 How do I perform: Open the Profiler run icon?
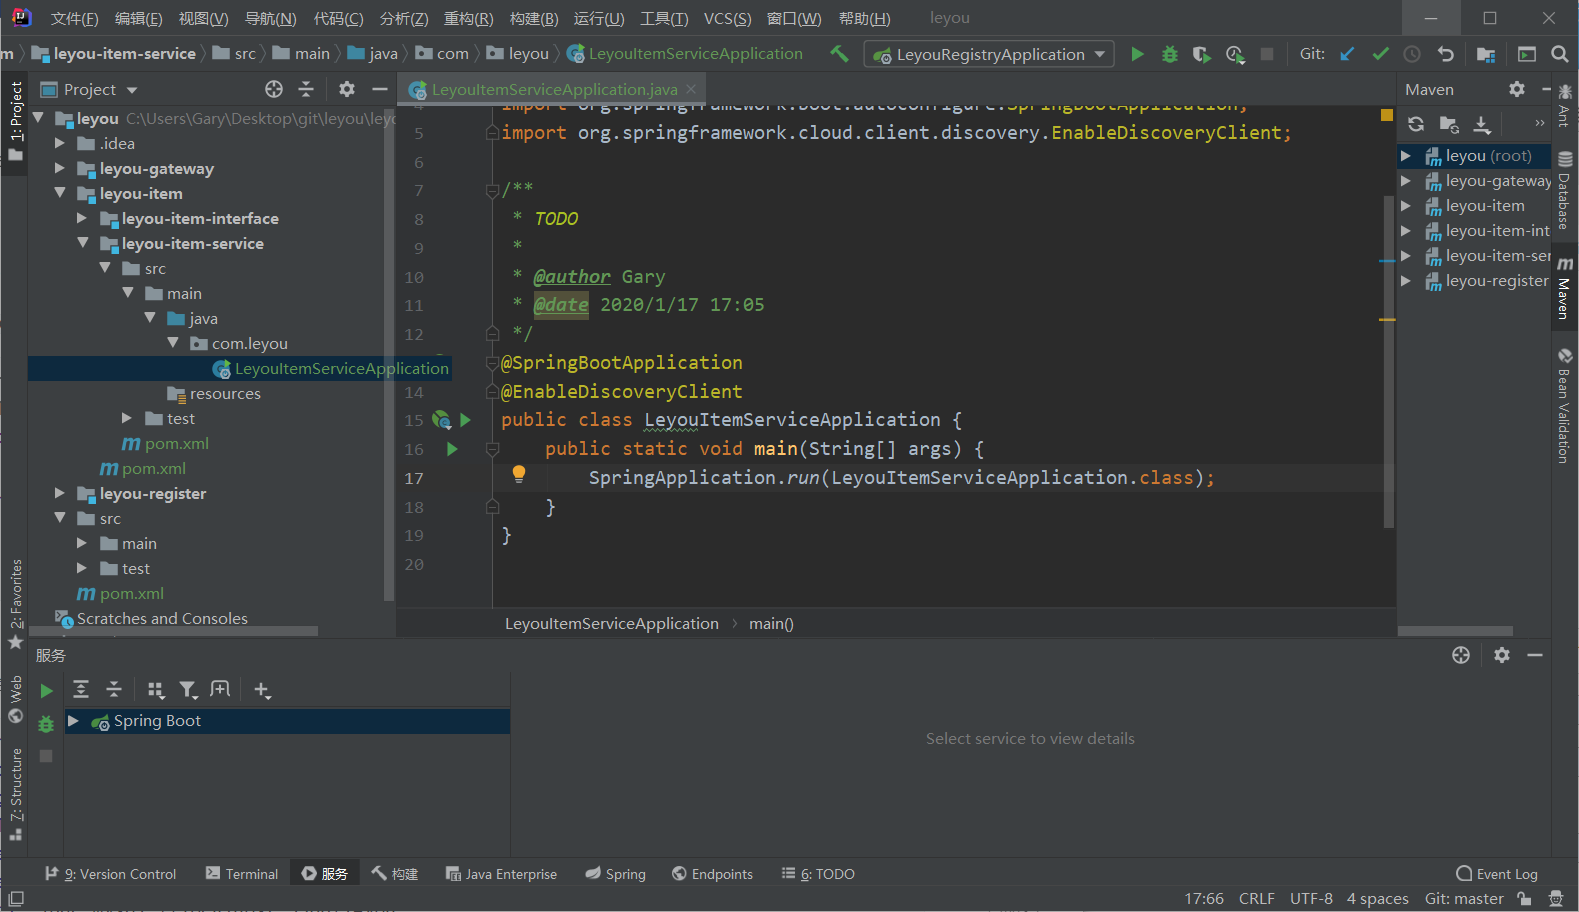pyautogui.click(x=1235, y=54)
